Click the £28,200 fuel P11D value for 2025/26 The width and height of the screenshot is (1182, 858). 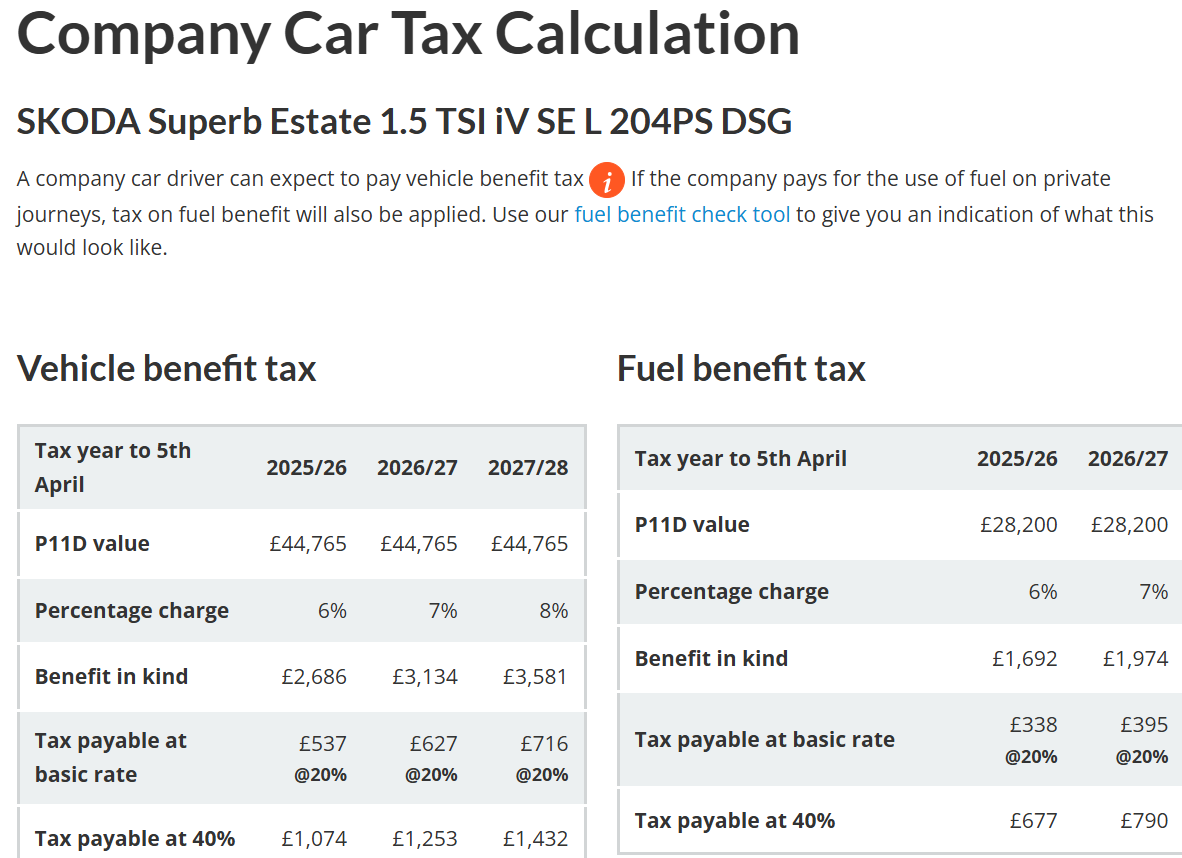click(x=1018, y=525)
